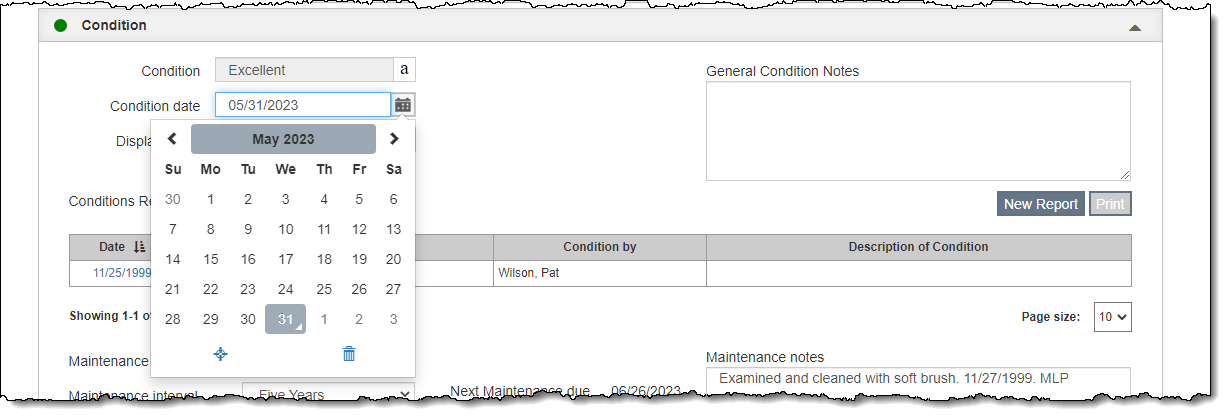Click the trash icon to clear date
The height and width of the screenshot is (416, 1227).
point(348,353)
